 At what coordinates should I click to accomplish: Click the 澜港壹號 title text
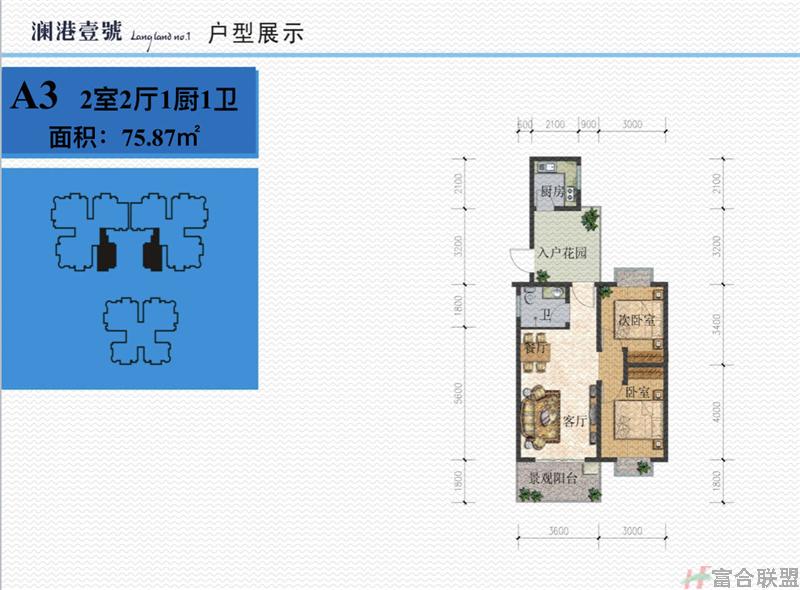[77, 31]
